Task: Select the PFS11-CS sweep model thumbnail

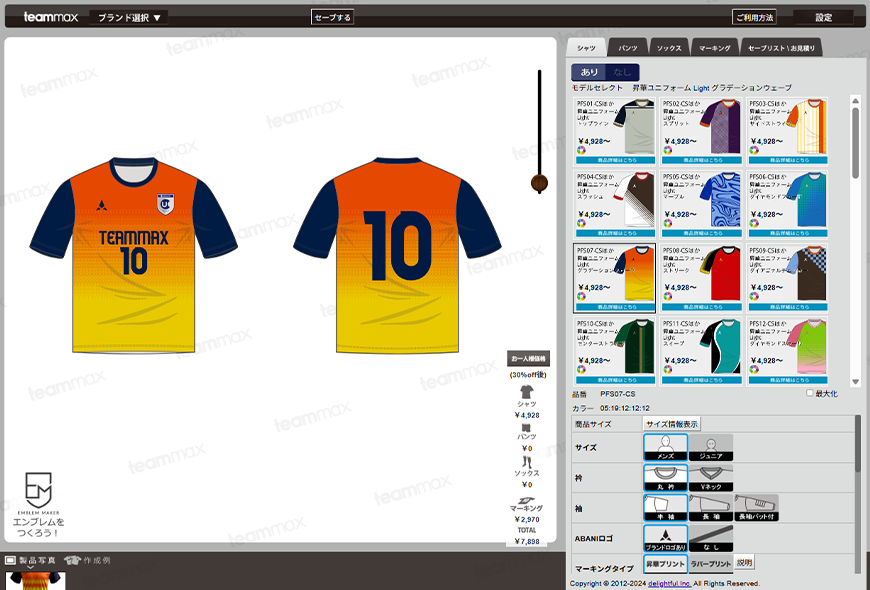Action: tap(701, 351)
